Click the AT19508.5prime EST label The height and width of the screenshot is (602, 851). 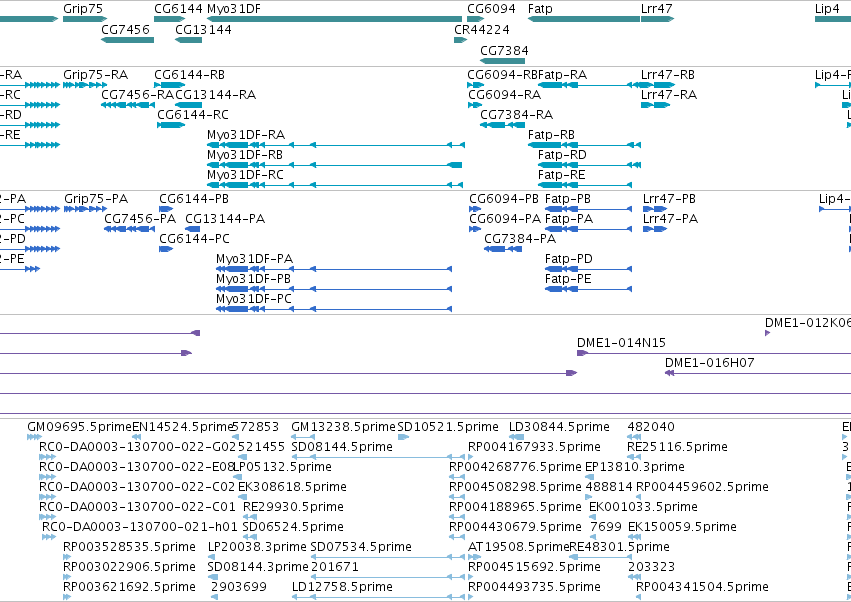pos(518,547)
